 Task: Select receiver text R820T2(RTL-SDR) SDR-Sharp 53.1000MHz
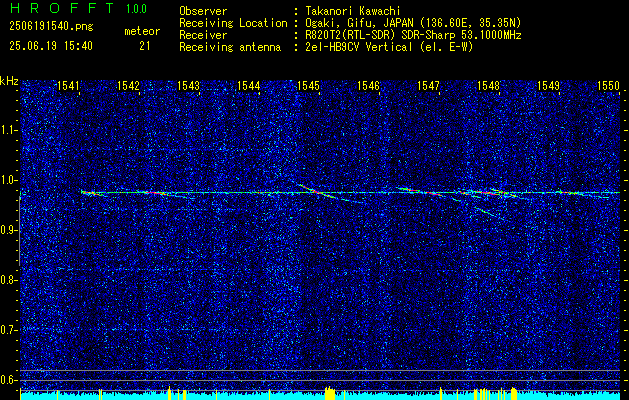click(413, 35)
